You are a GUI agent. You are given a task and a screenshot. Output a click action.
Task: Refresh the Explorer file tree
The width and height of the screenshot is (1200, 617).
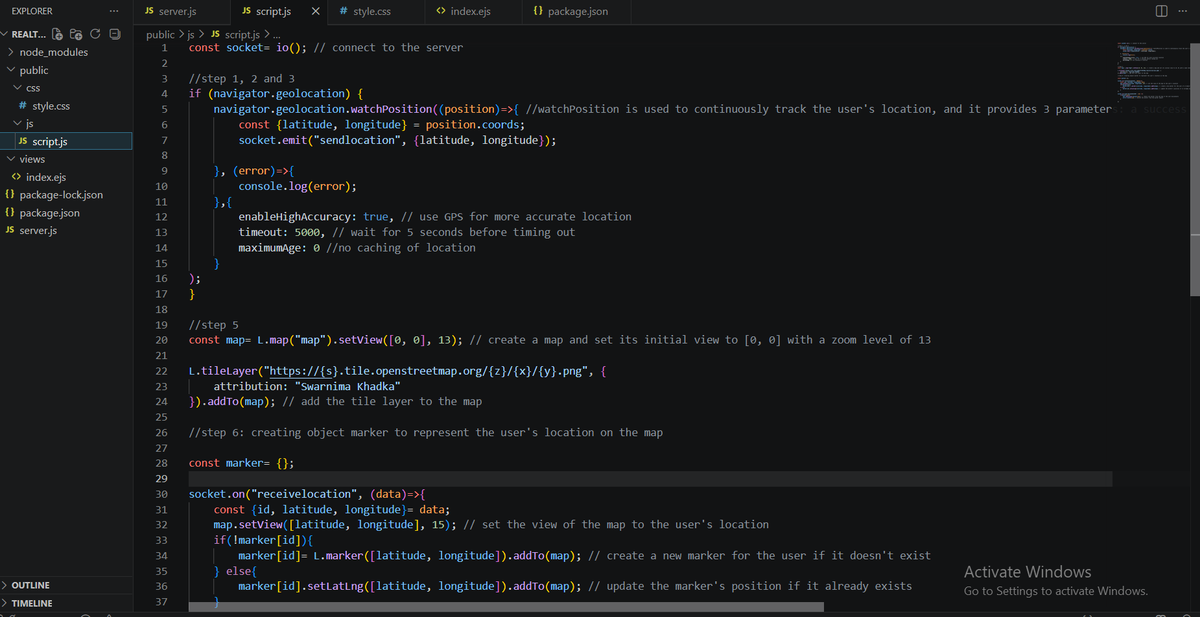click(x=95, y=34)
